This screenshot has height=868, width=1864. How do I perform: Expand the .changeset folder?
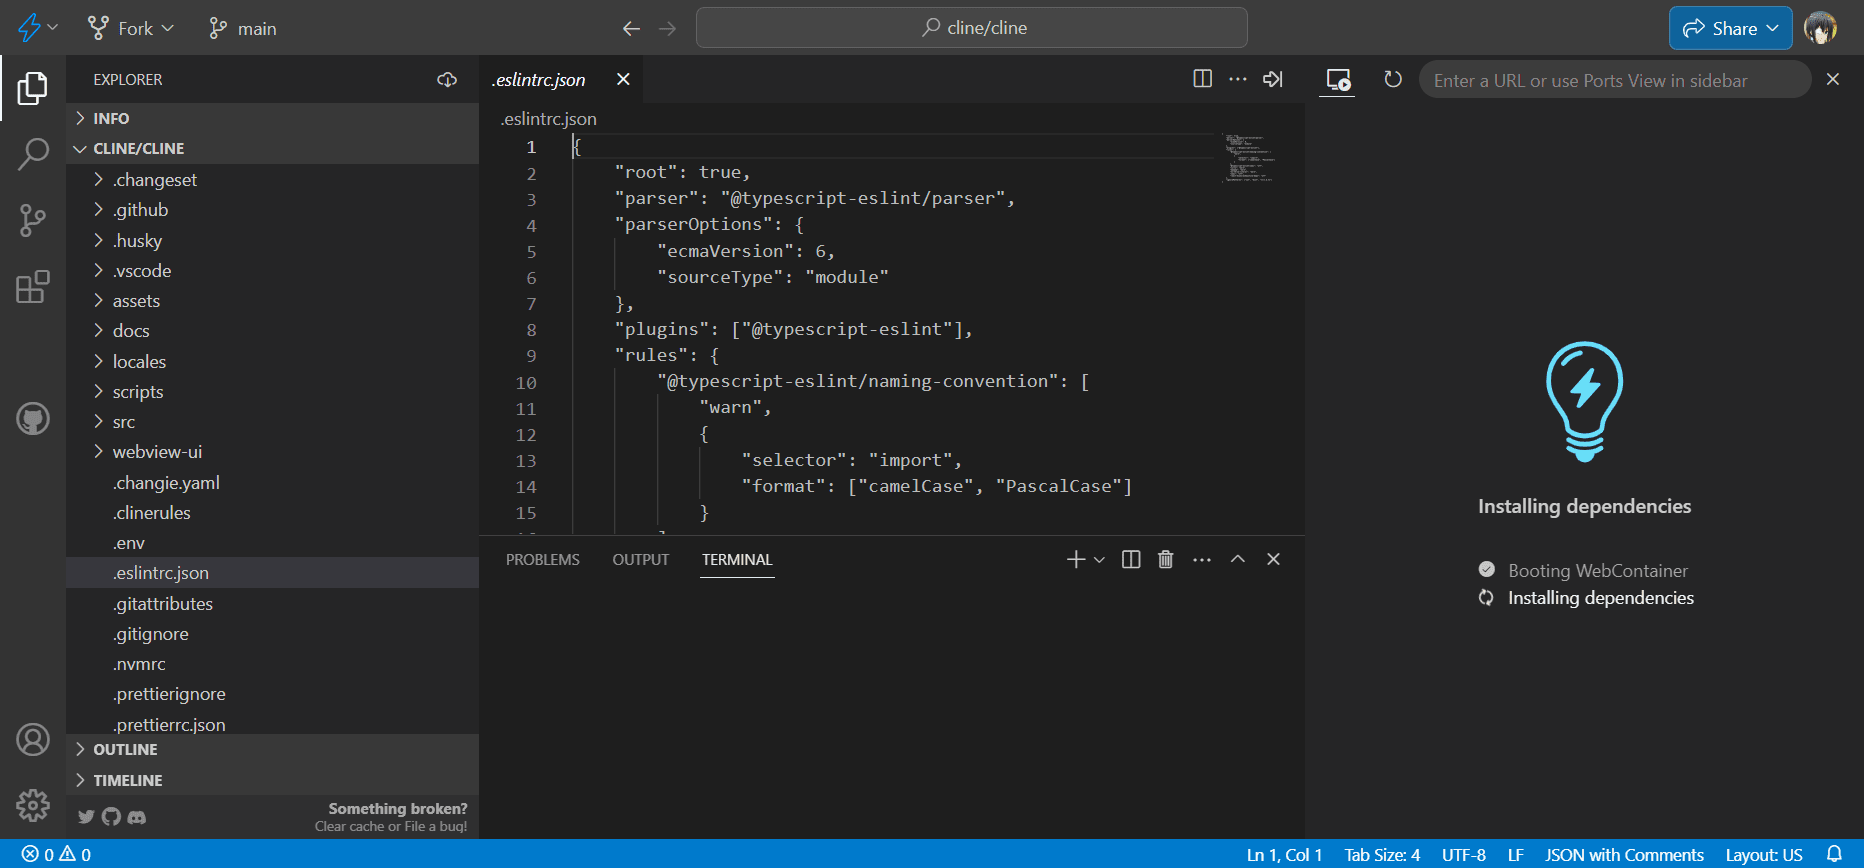click(x=272, y=180)
